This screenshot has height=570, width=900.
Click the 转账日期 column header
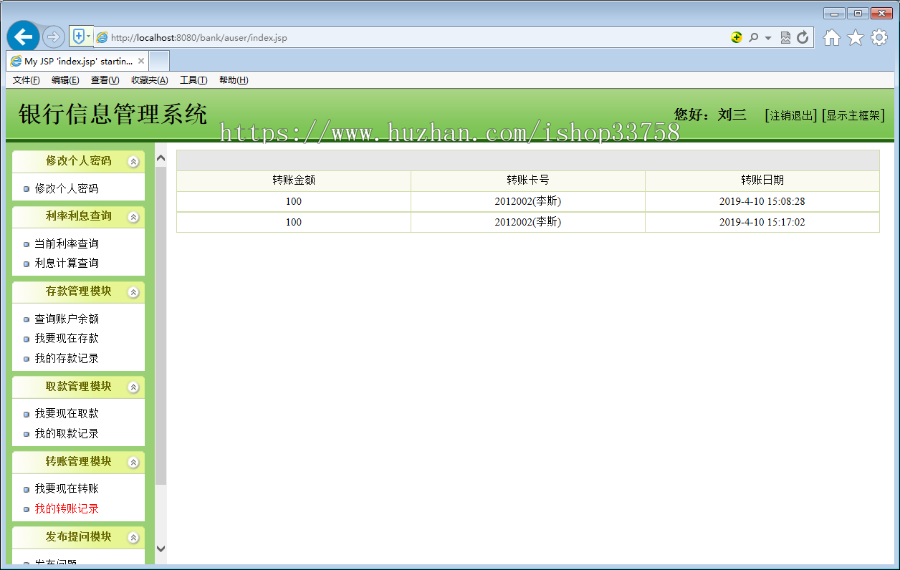(762, 180)
